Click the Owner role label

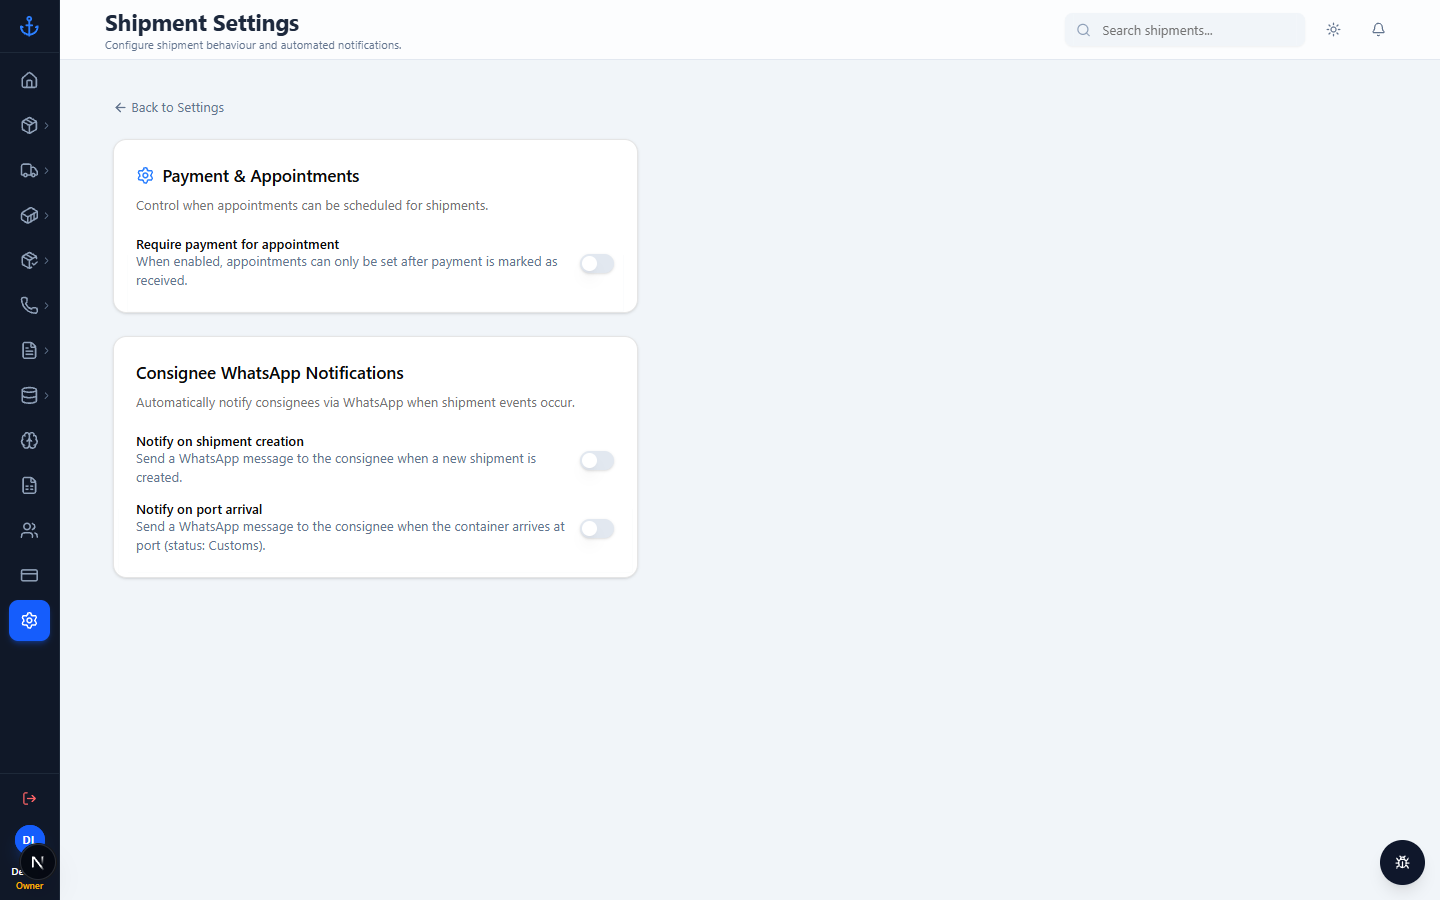(x=29, y=886)
